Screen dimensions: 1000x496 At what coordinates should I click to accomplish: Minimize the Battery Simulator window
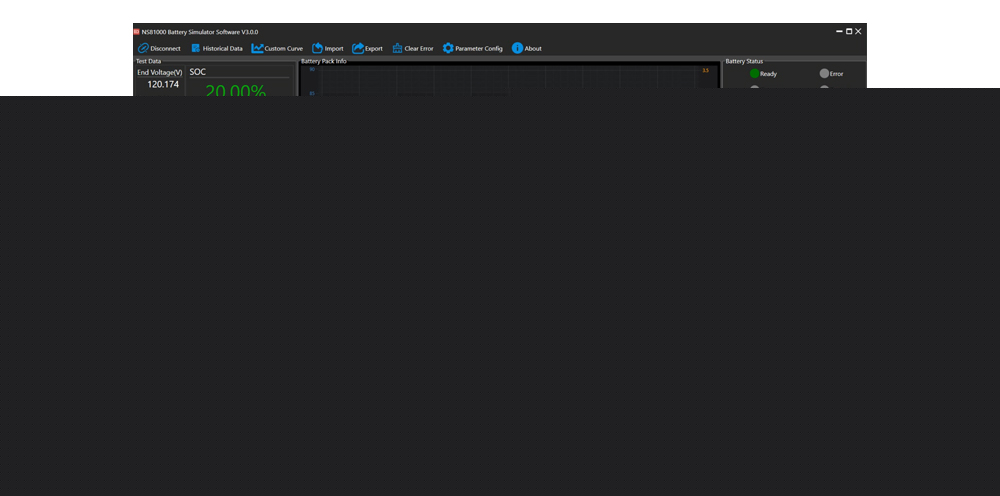point(839,31)
